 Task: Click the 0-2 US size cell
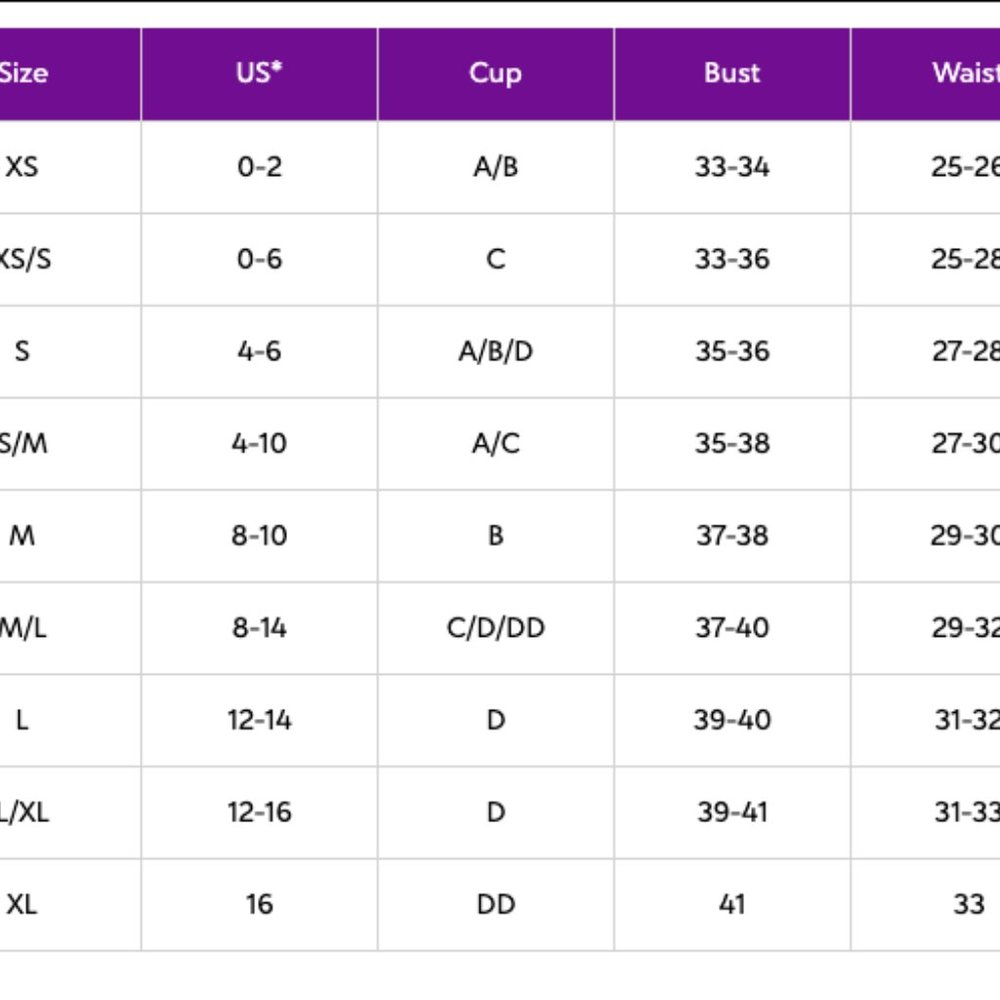[x=259, y=166]
